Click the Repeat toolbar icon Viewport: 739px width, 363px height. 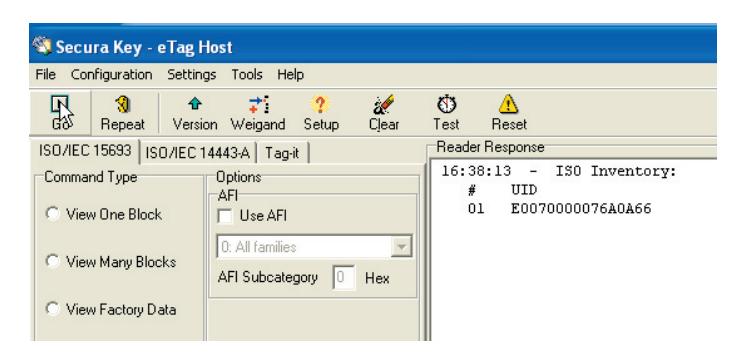coord(123,113)
